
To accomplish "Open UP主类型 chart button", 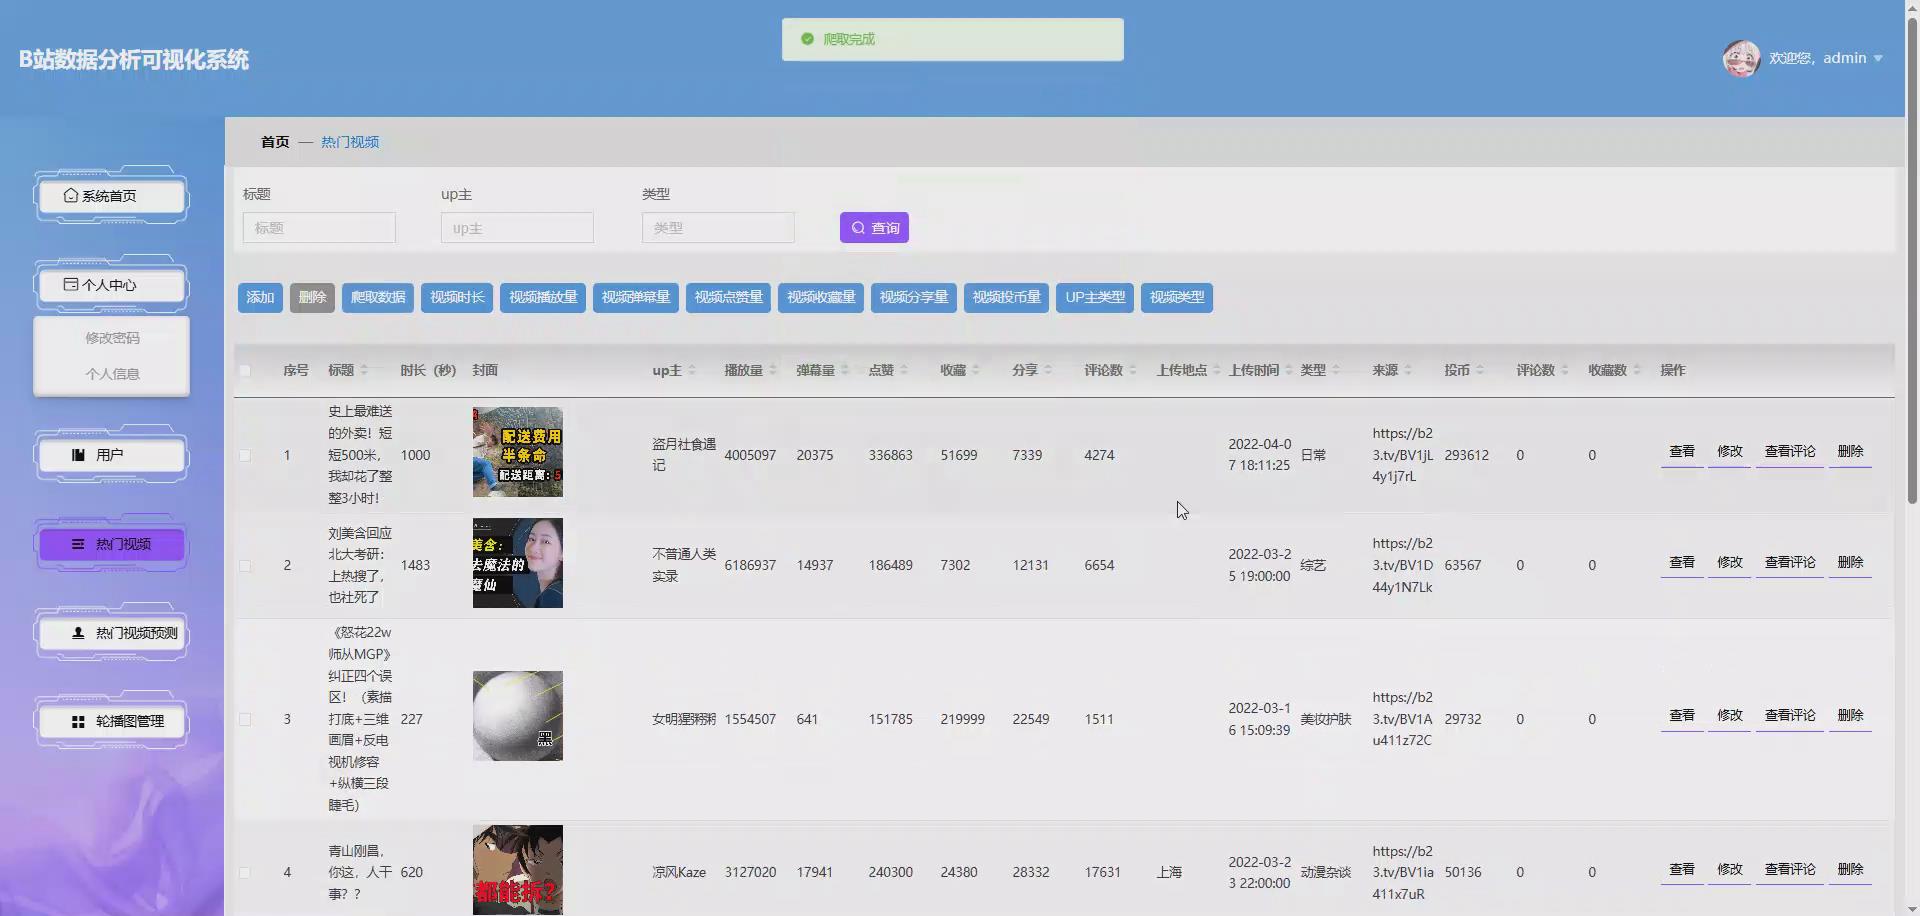I will coord(1095,297).
